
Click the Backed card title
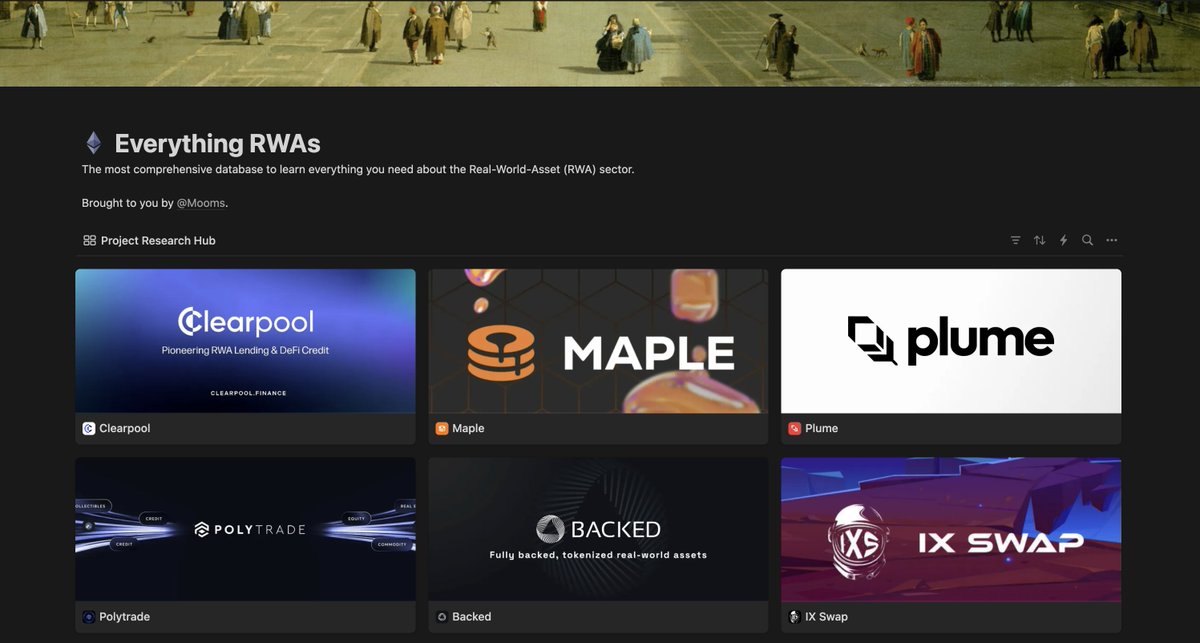(472, 617)
